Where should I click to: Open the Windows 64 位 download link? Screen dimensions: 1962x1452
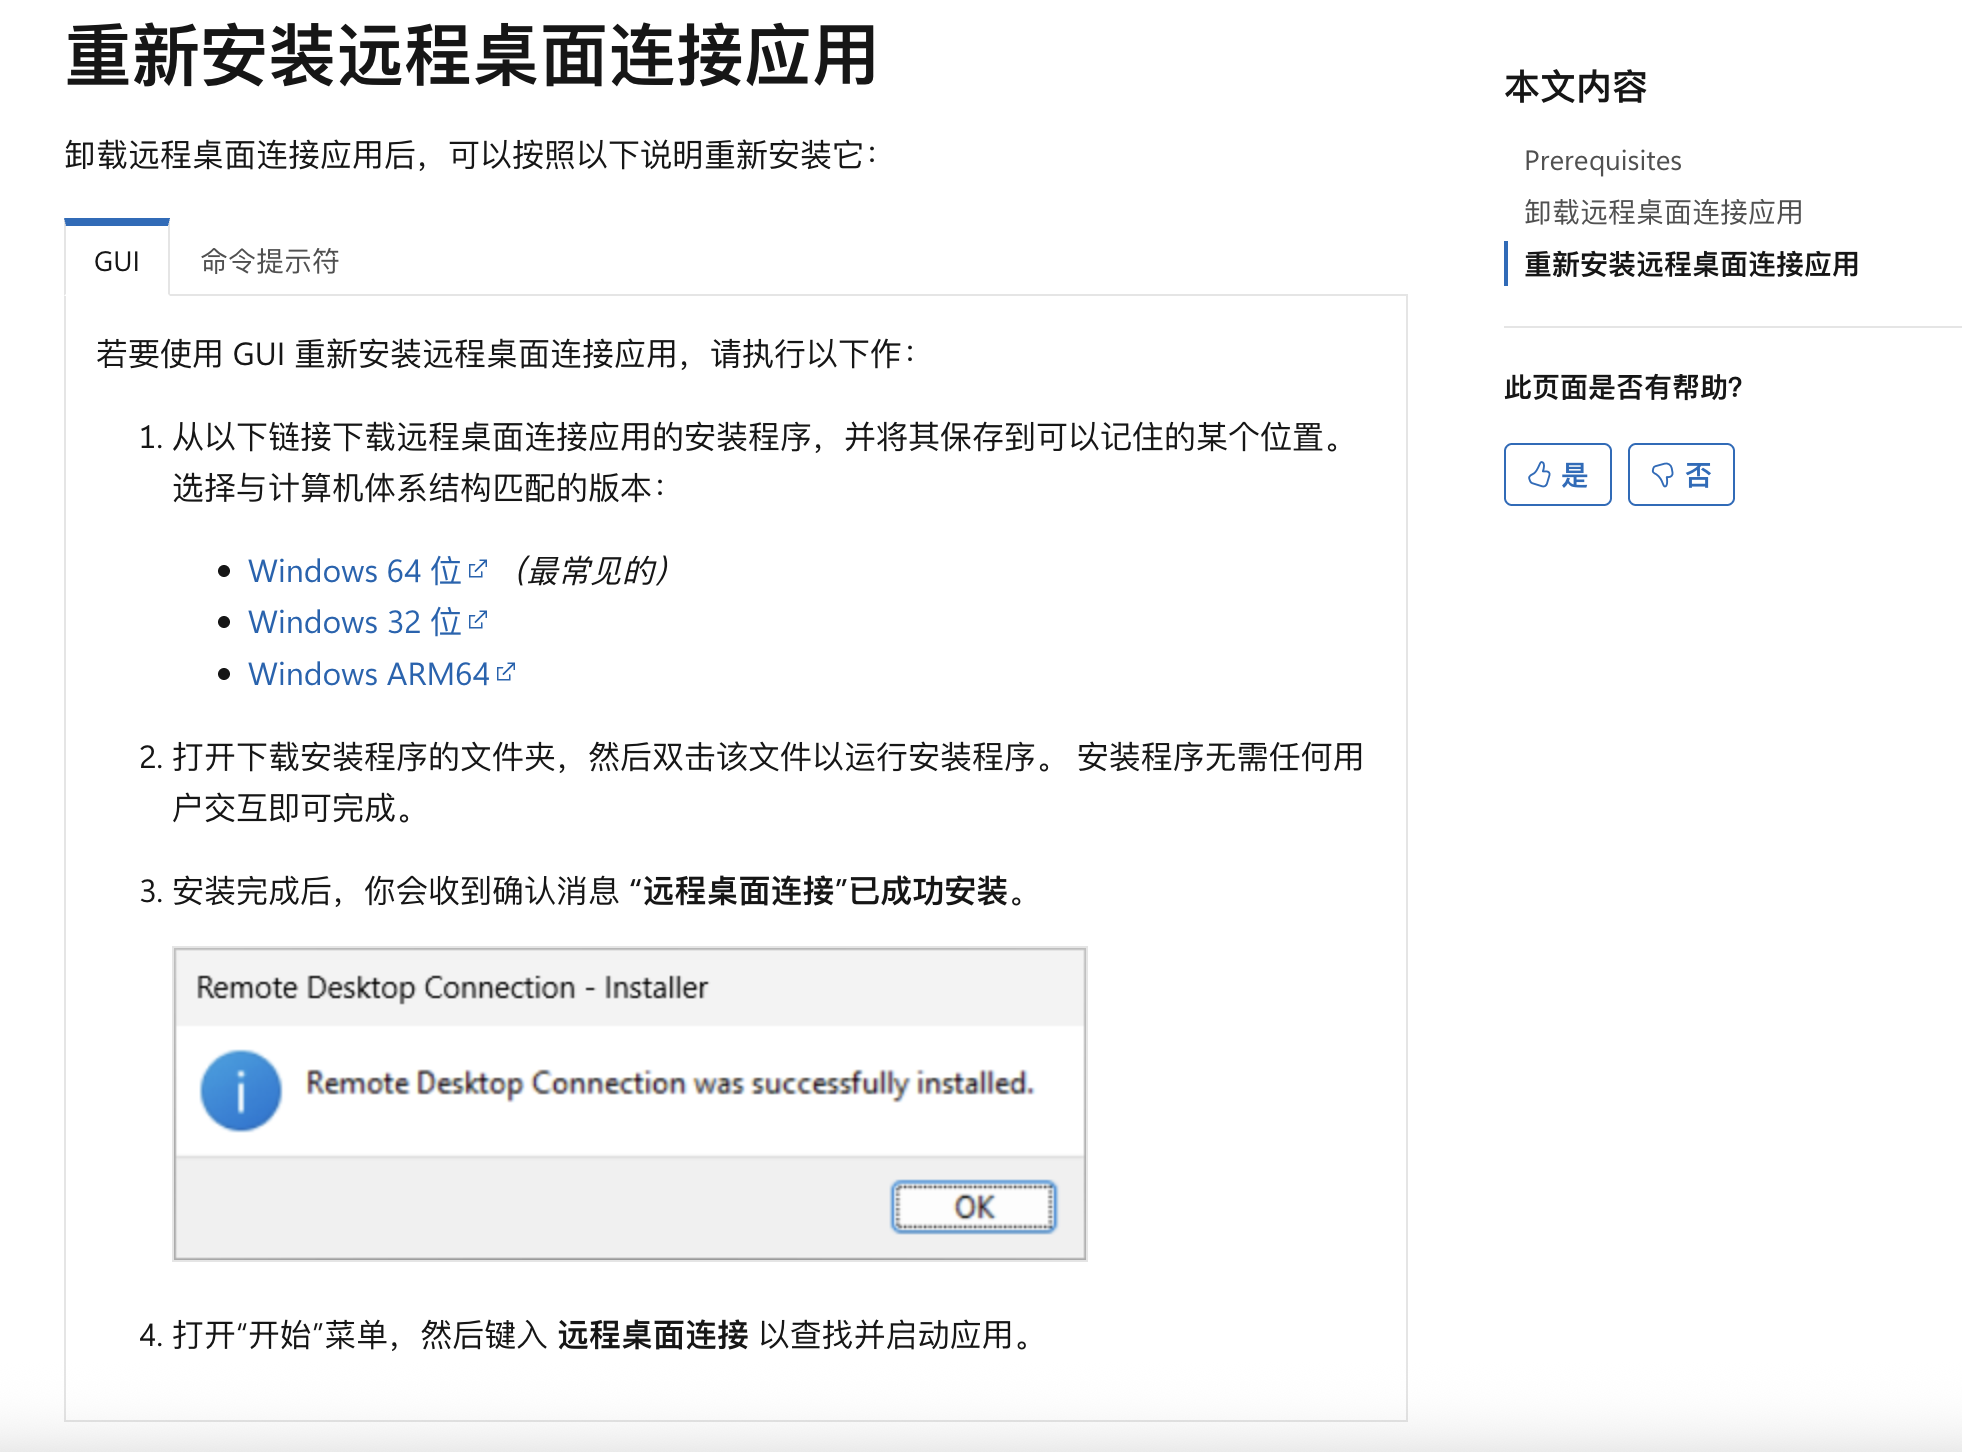pyautogui.click(x=354, y=571)
